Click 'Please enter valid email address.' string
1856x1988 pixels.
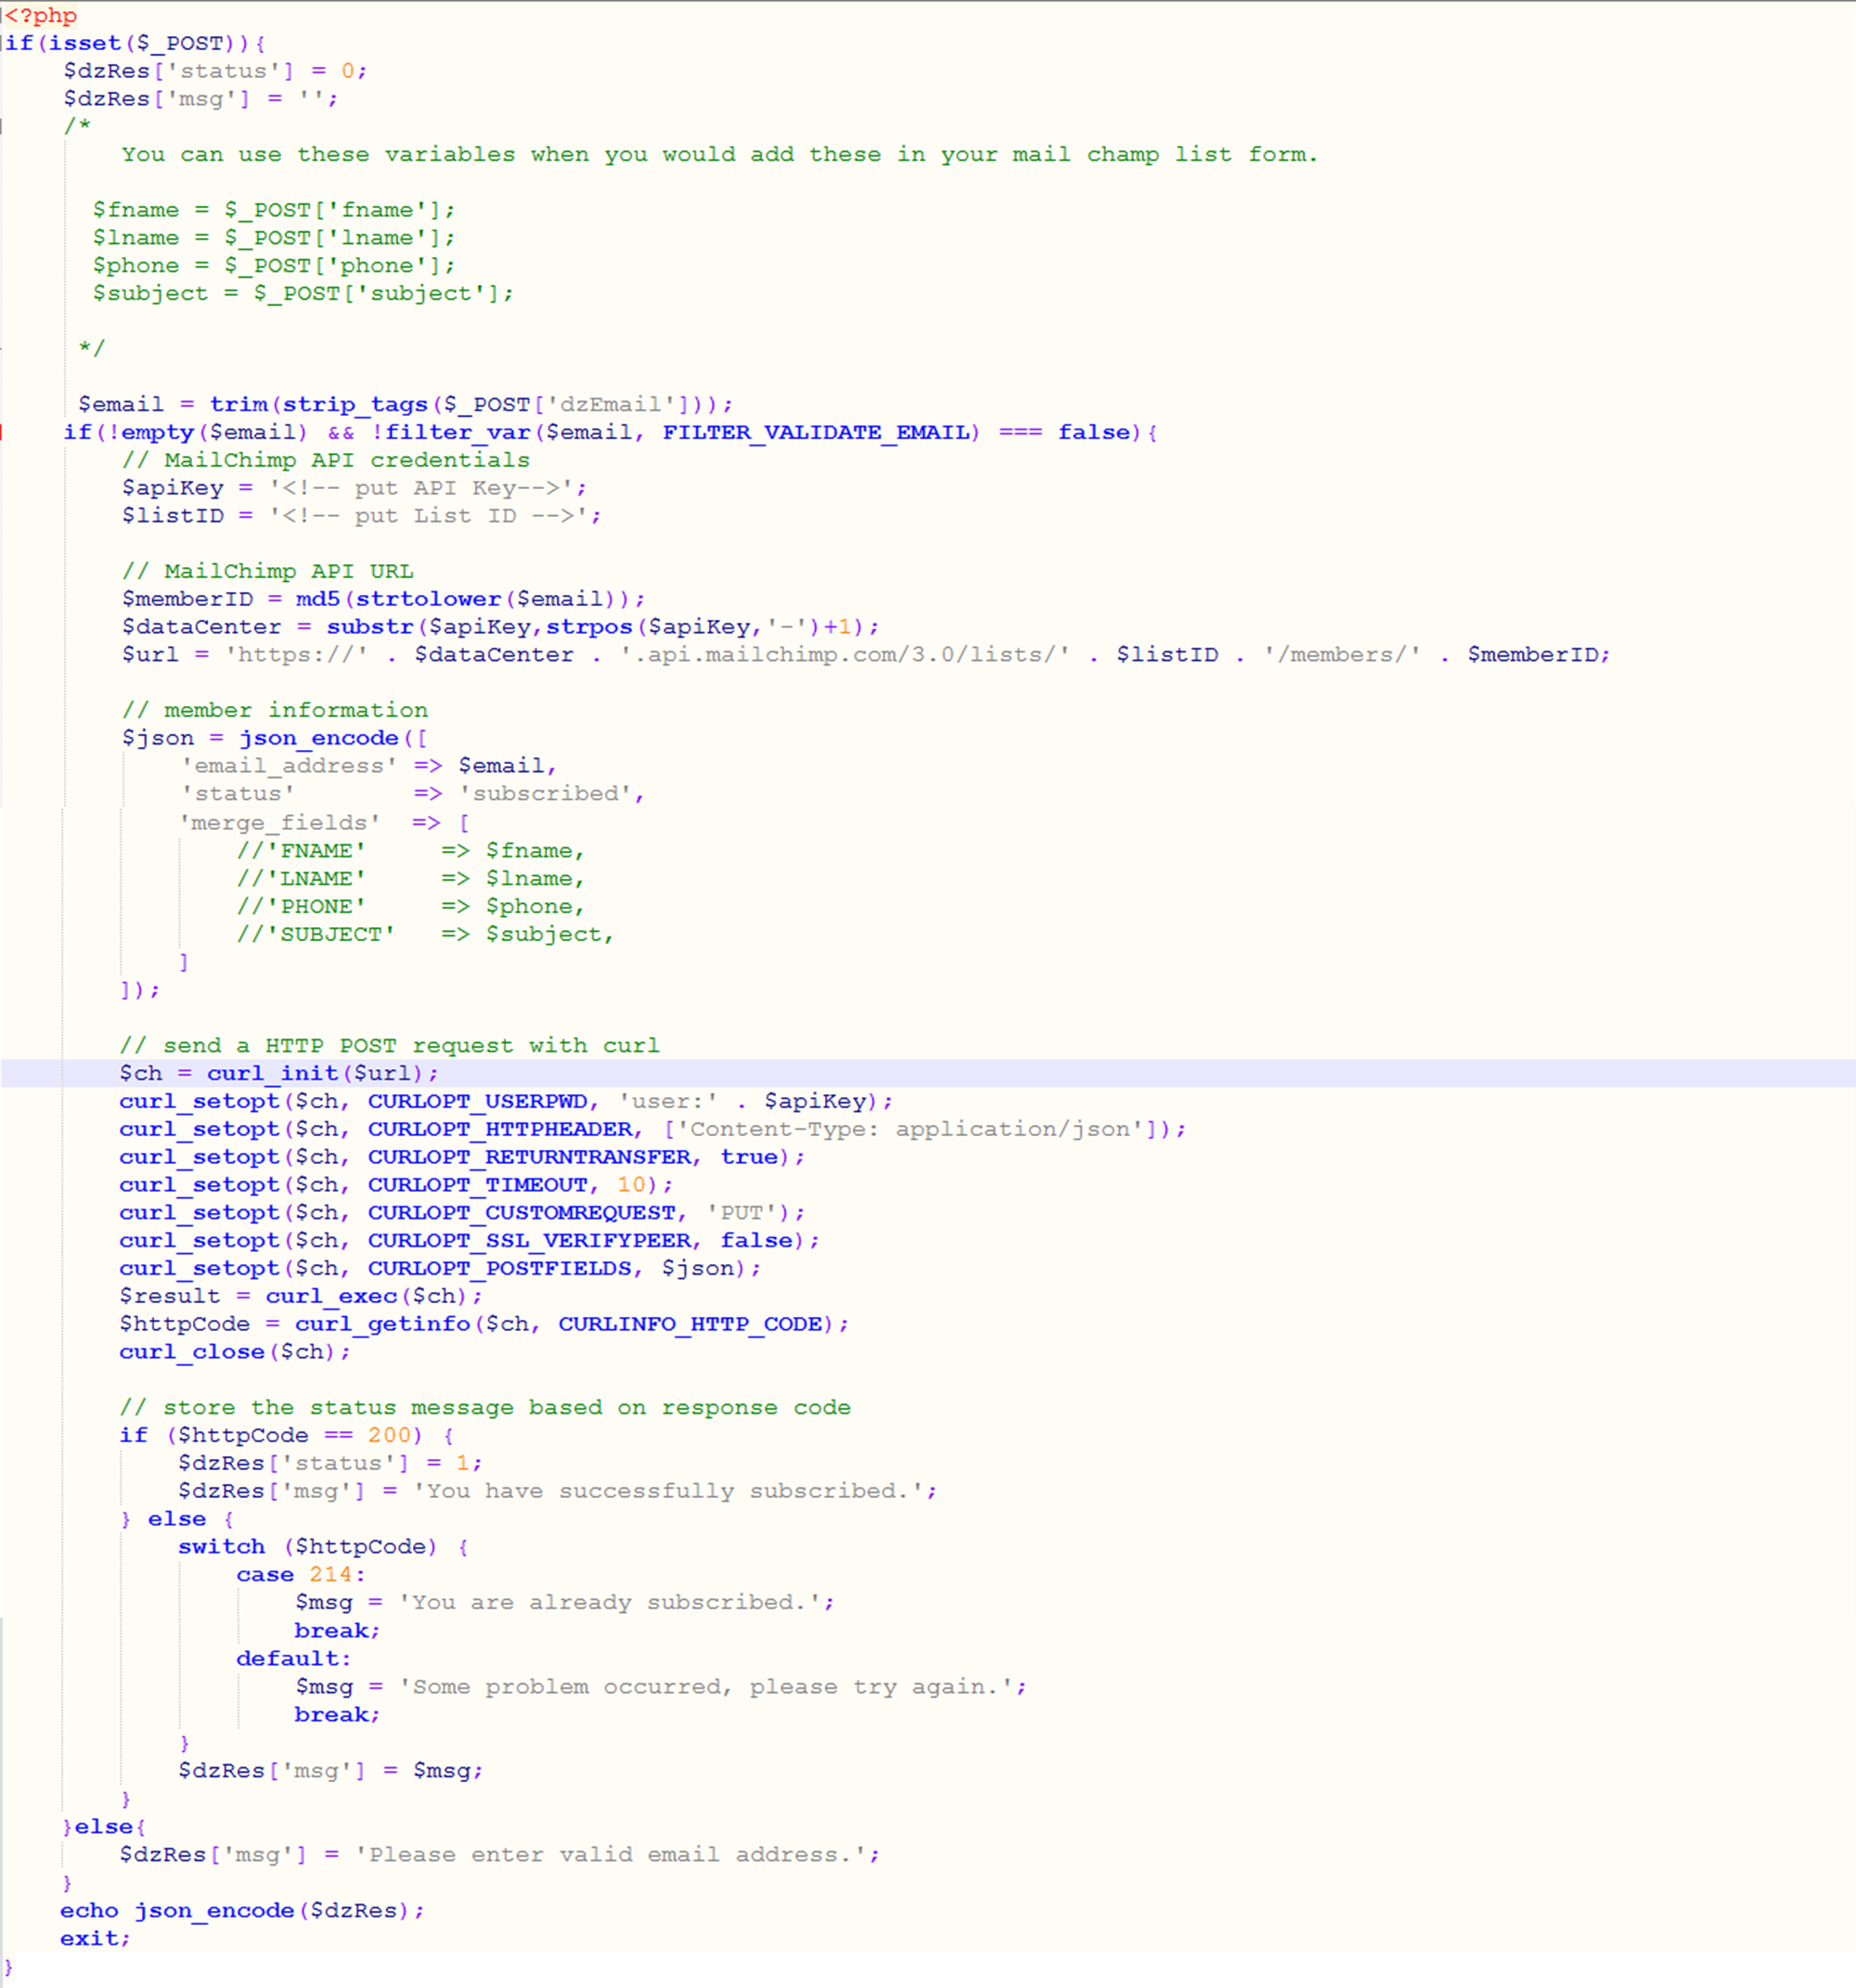[610, 1855]
